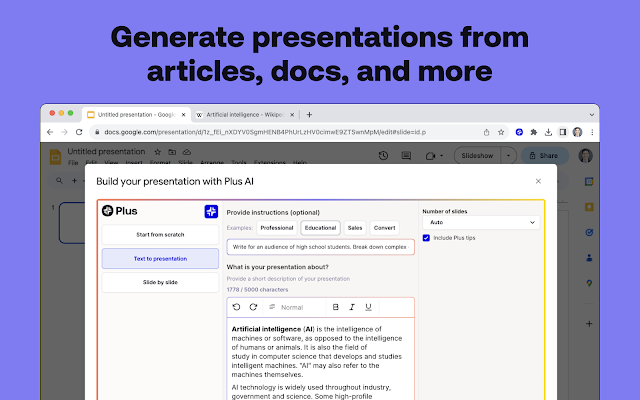Image resolution: width=640 pixels, height=400 pixels.
Task: Open the Number of slides dropdown
Action: tap(482, 222)
